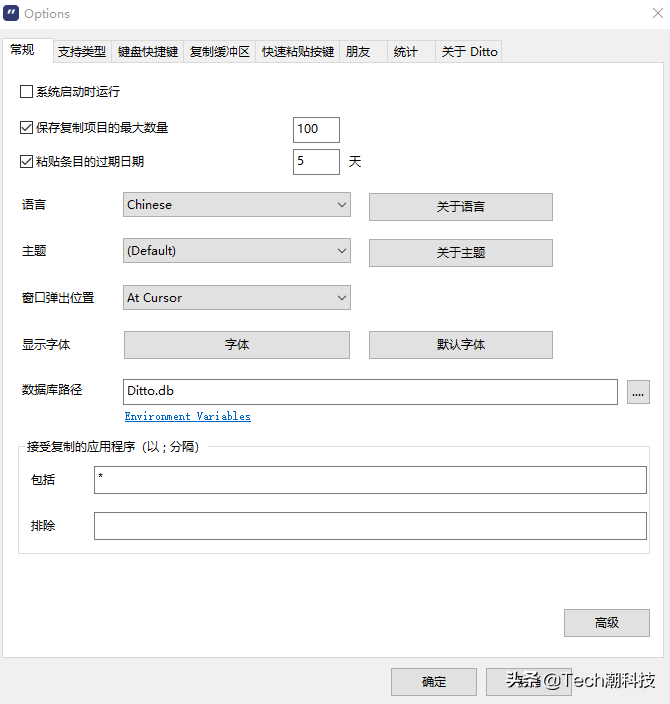The height and width of the screenshot is (704, 670).
Task: Click the 包括 applications input field
Action: [370, 480]
